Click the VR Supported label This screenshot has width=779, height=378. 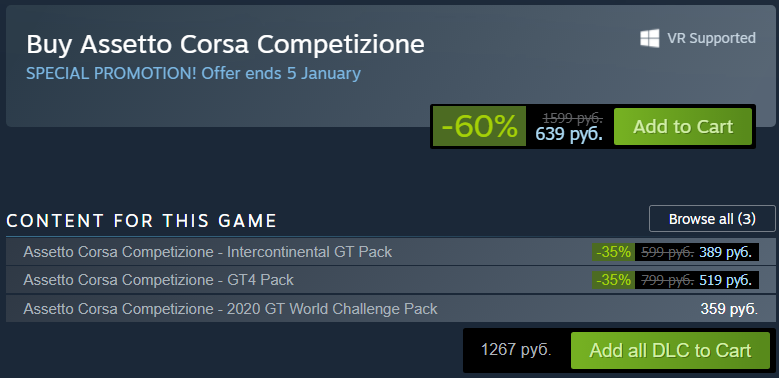click(x=711, y=38)
